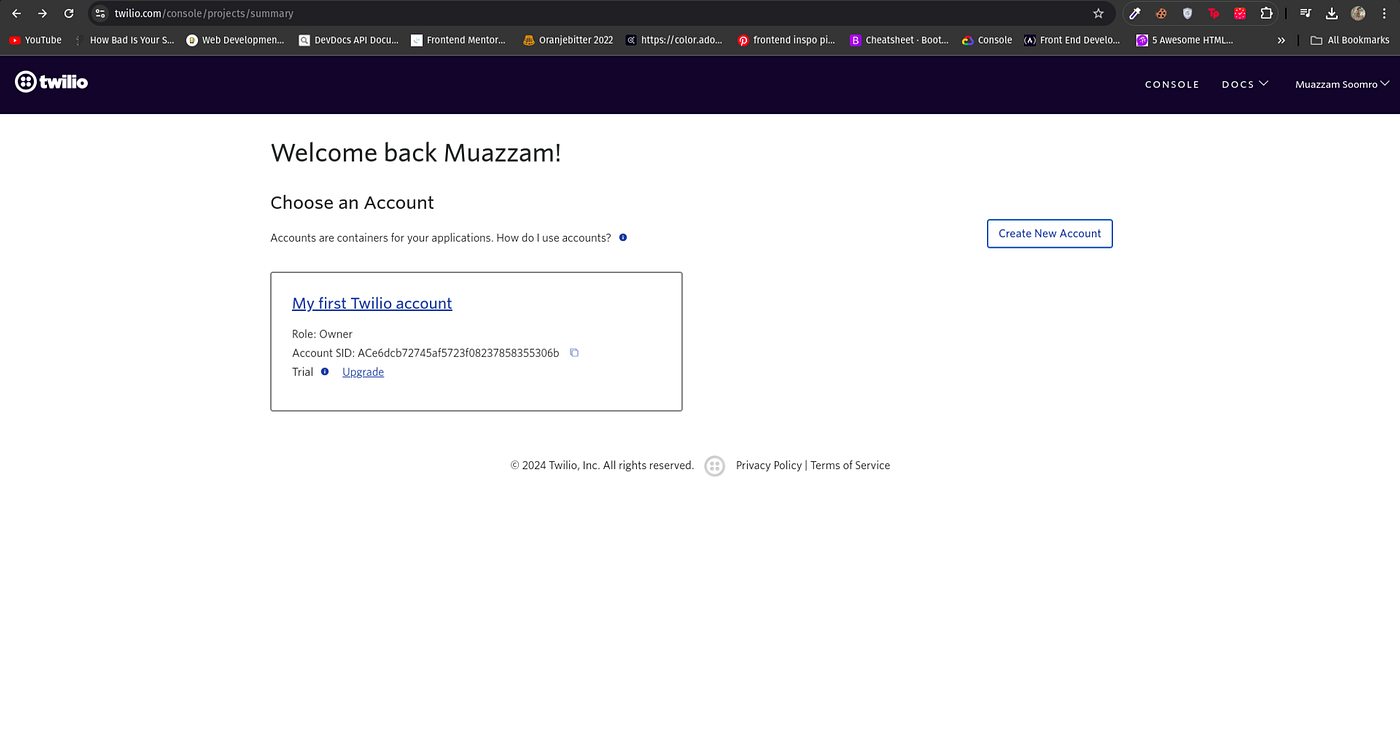Open the cookie editor extension
1400x731 pixels.
(x=1161, y=13)
